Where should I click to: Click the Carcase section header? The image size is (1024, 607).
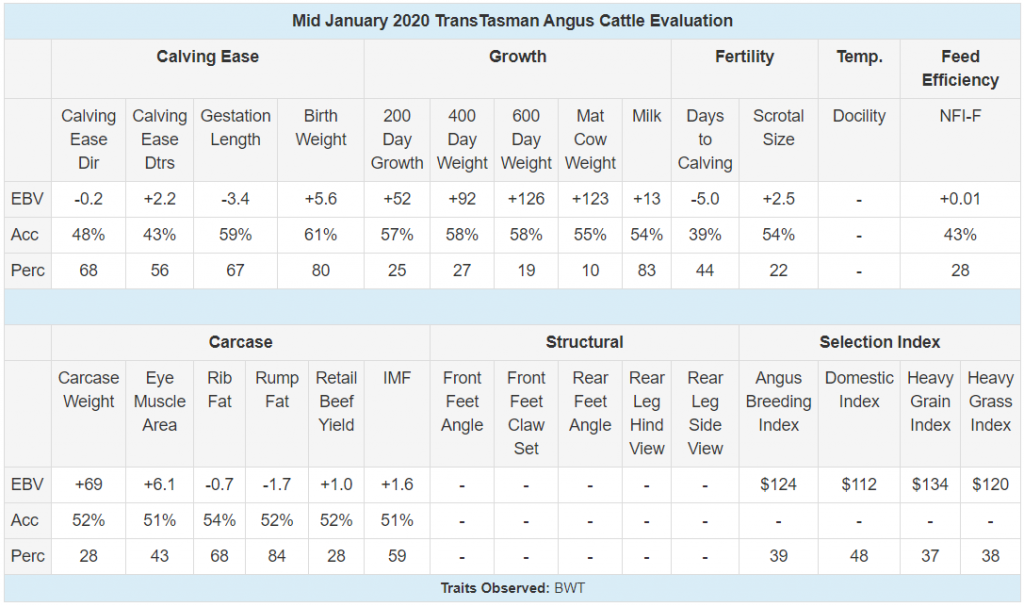pos(240,342)
